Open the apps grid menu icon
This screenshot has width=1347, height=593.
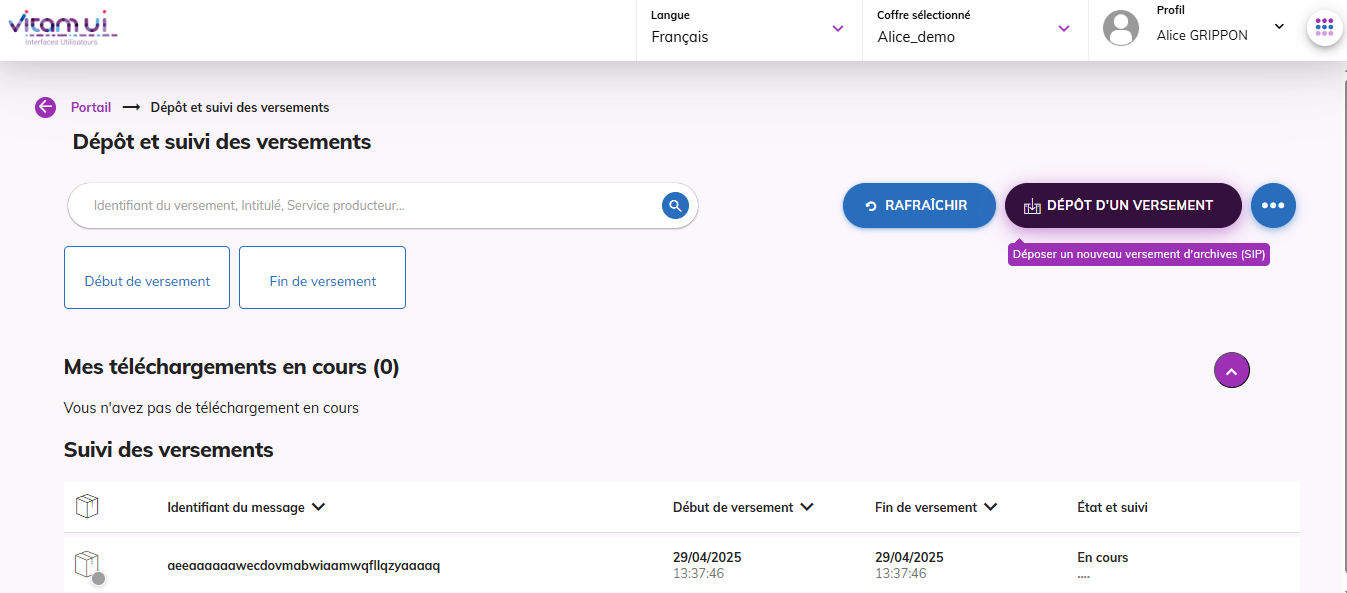pos(1324,27)
